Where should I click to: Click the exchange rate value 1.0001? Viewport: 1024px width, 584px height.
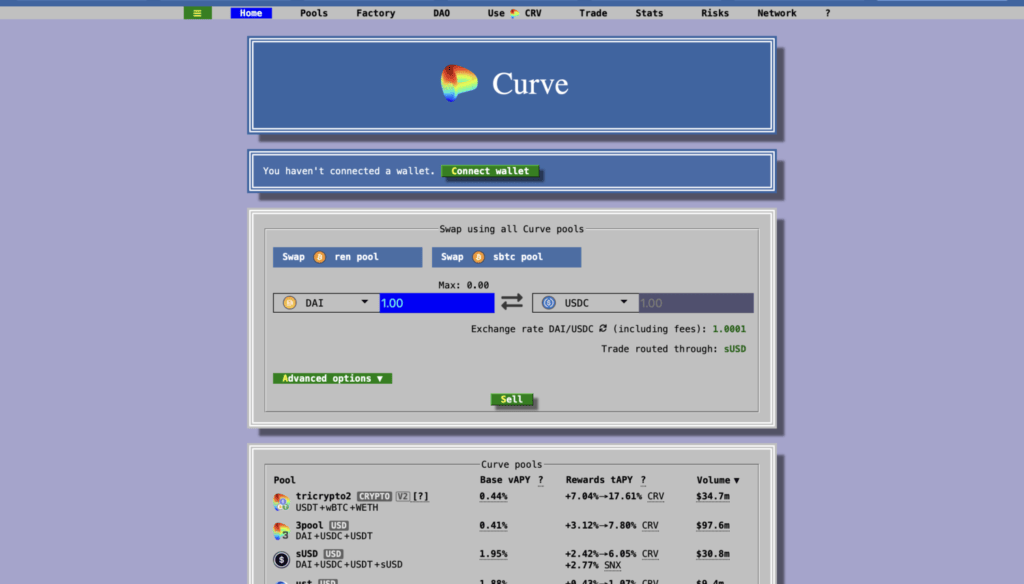[729, 329]
